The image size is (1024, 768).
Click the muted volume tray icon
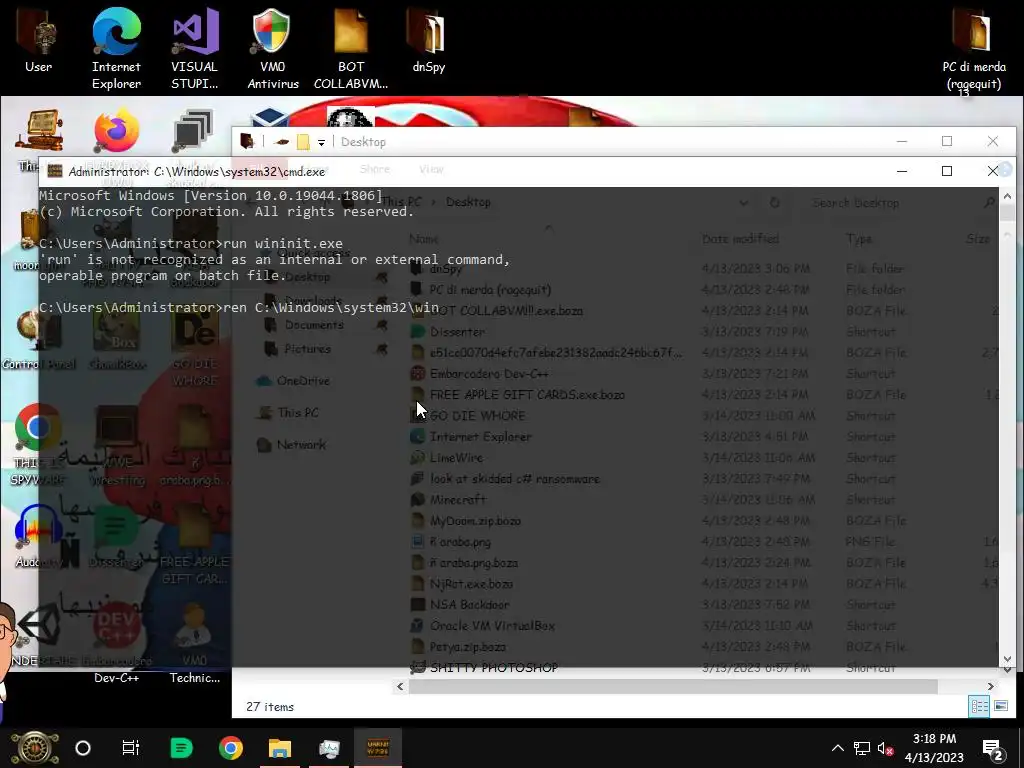pyautogui.click(x=886, y=748)
